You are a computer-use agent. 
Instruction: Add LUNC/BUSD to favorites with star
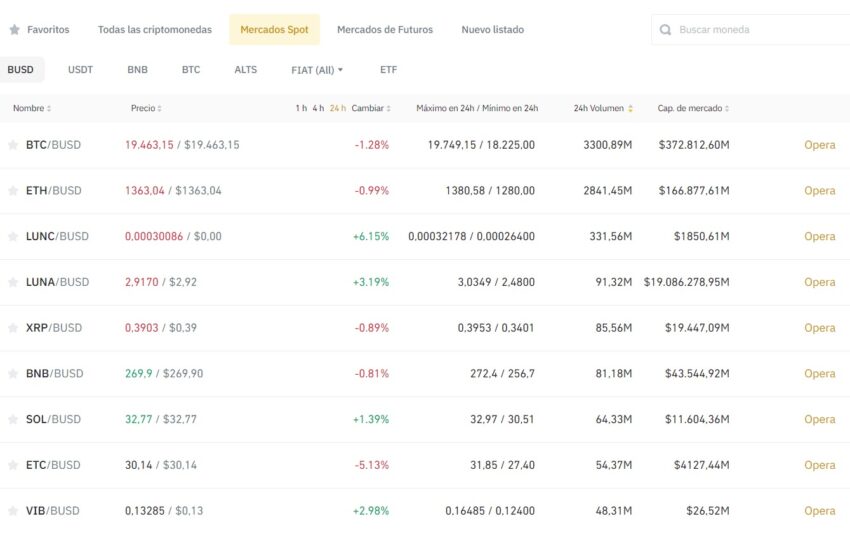(x=13, y=237)
